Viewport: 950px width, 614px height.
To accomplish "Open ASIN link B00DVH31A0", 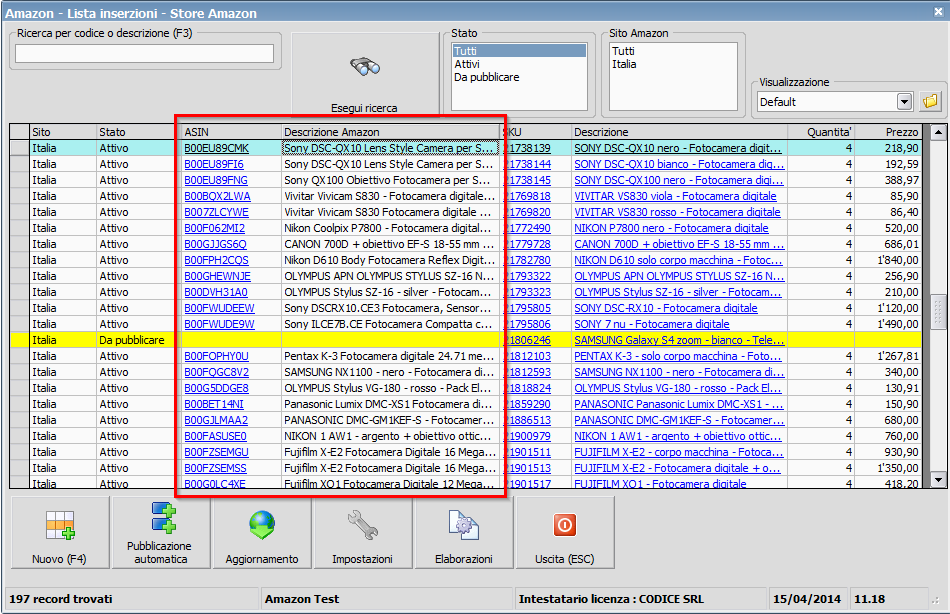I will point(216,292).
